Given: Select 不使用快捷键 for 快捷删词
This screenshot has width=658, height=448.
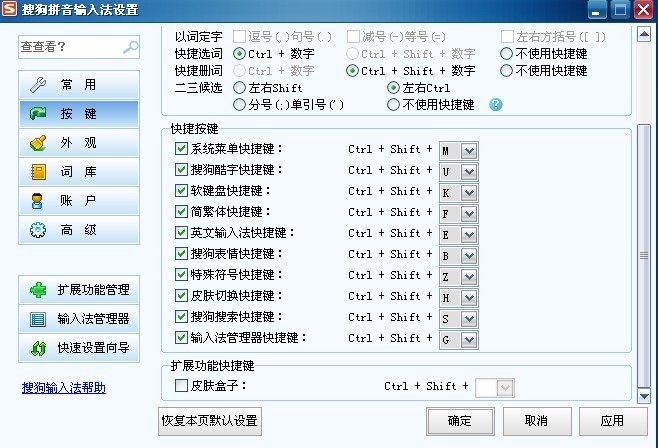Looking at the screenshot, I should 507,70.
